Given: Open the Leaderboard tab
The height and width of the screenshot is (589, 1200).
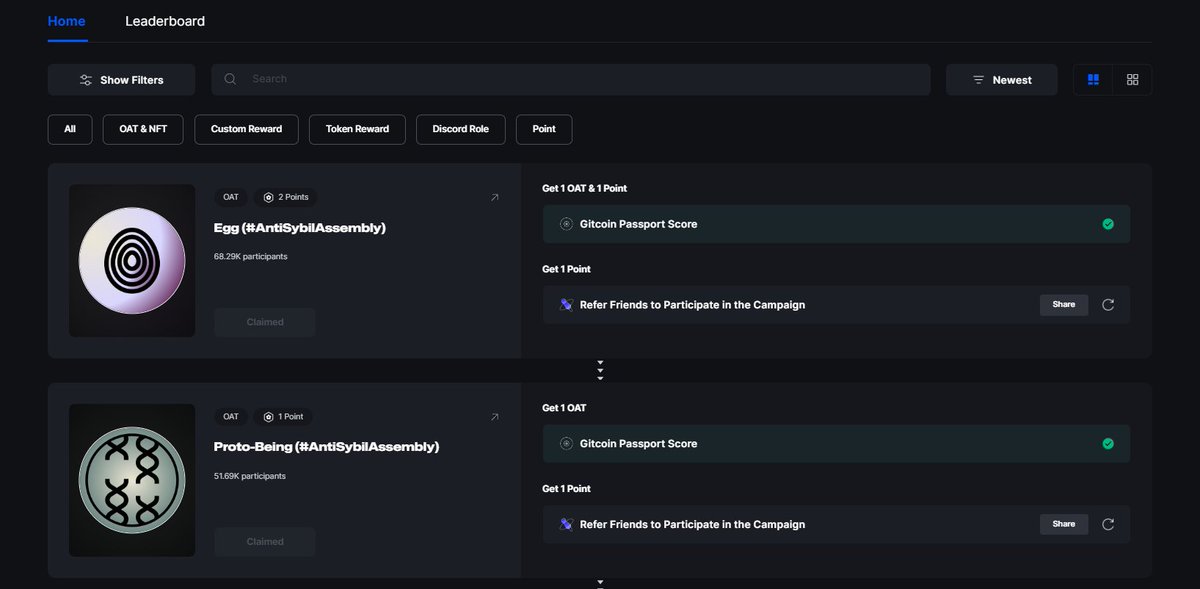Looking at the screenshot, I should 165,21.
